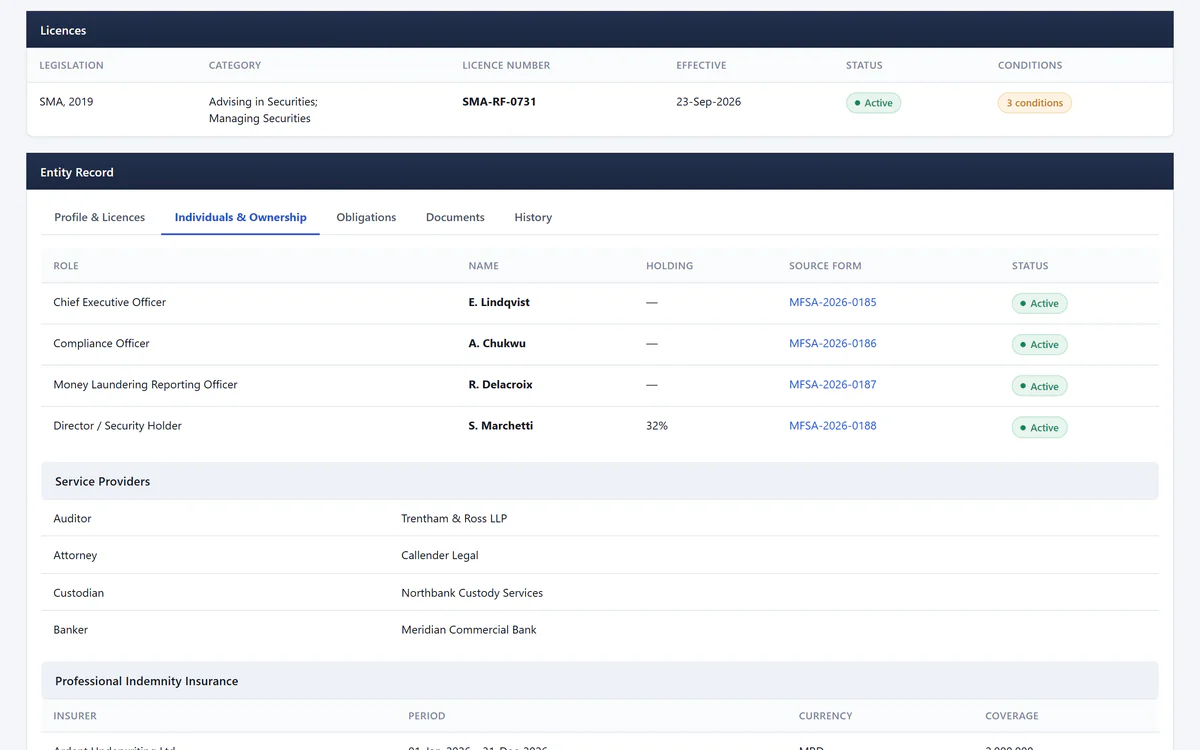The height and width of the screenshot is (750, 1200).
Task: Click the Entity Record panel header
Action: pos(600,172)
